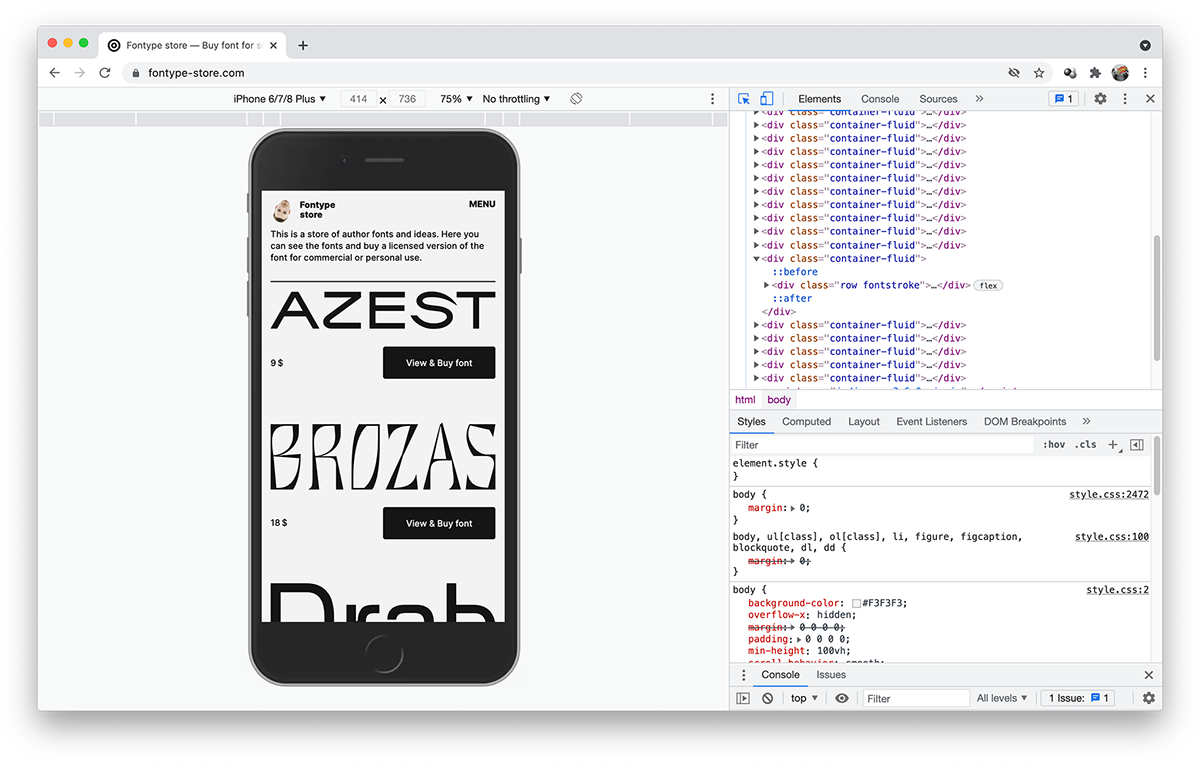
Task: Clear console with the block icon
Action: [768, 698]
